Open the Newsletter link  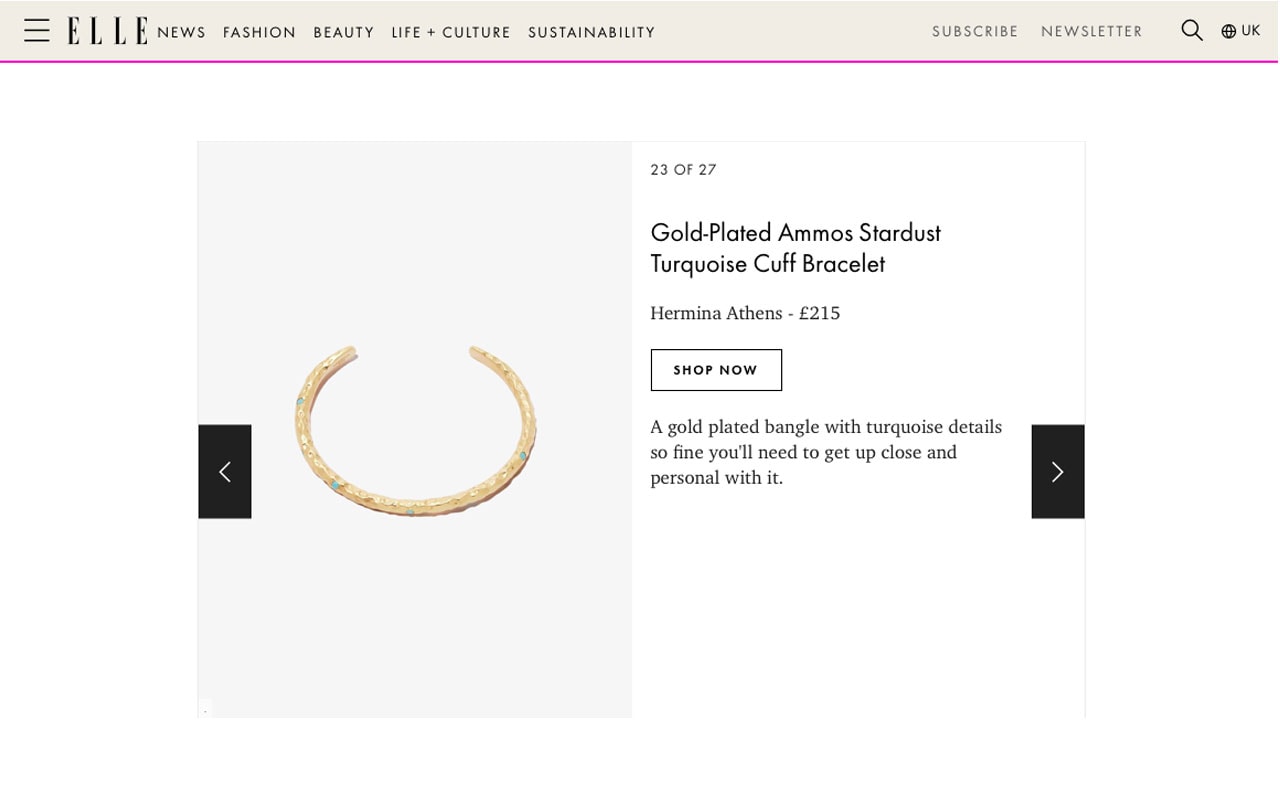[1092, 32]
